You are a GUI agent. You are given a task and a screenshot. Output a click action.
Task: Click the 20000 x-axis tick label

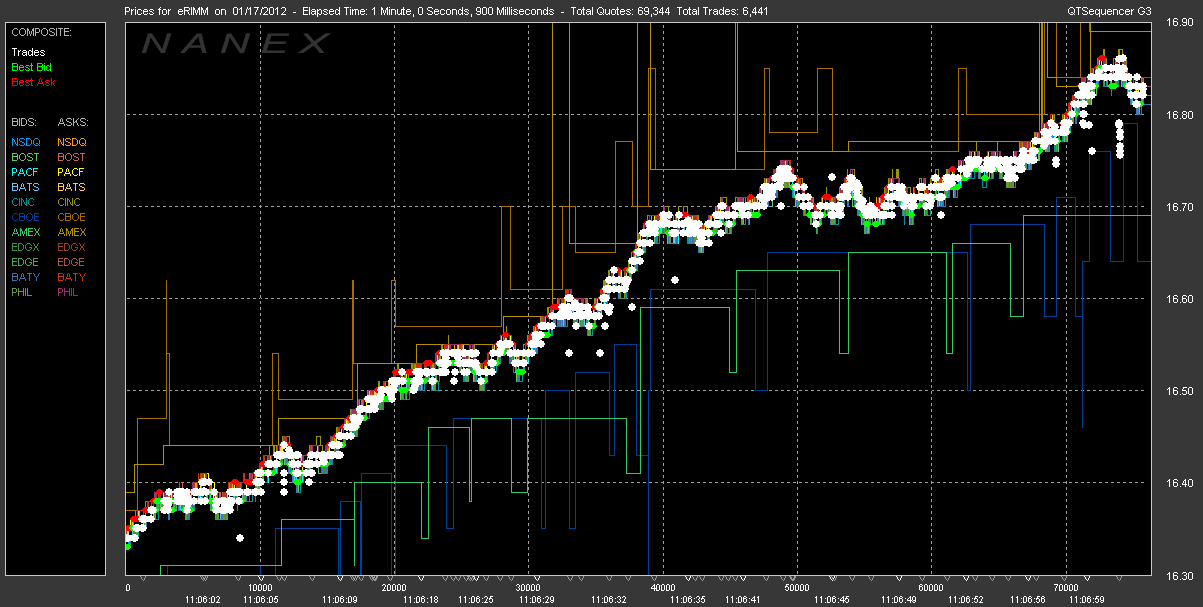click(394, 588)
